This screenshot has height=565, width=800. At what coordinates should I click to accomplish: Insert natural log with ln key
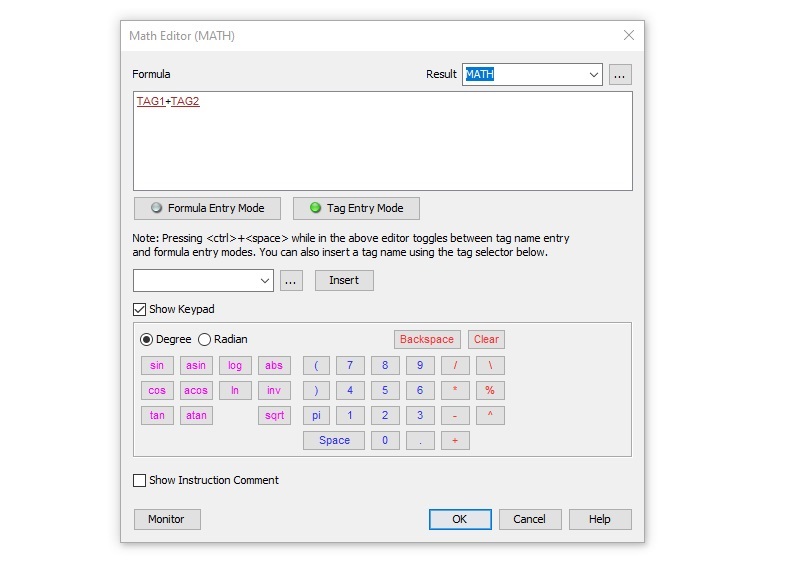(x=235, y=390)
